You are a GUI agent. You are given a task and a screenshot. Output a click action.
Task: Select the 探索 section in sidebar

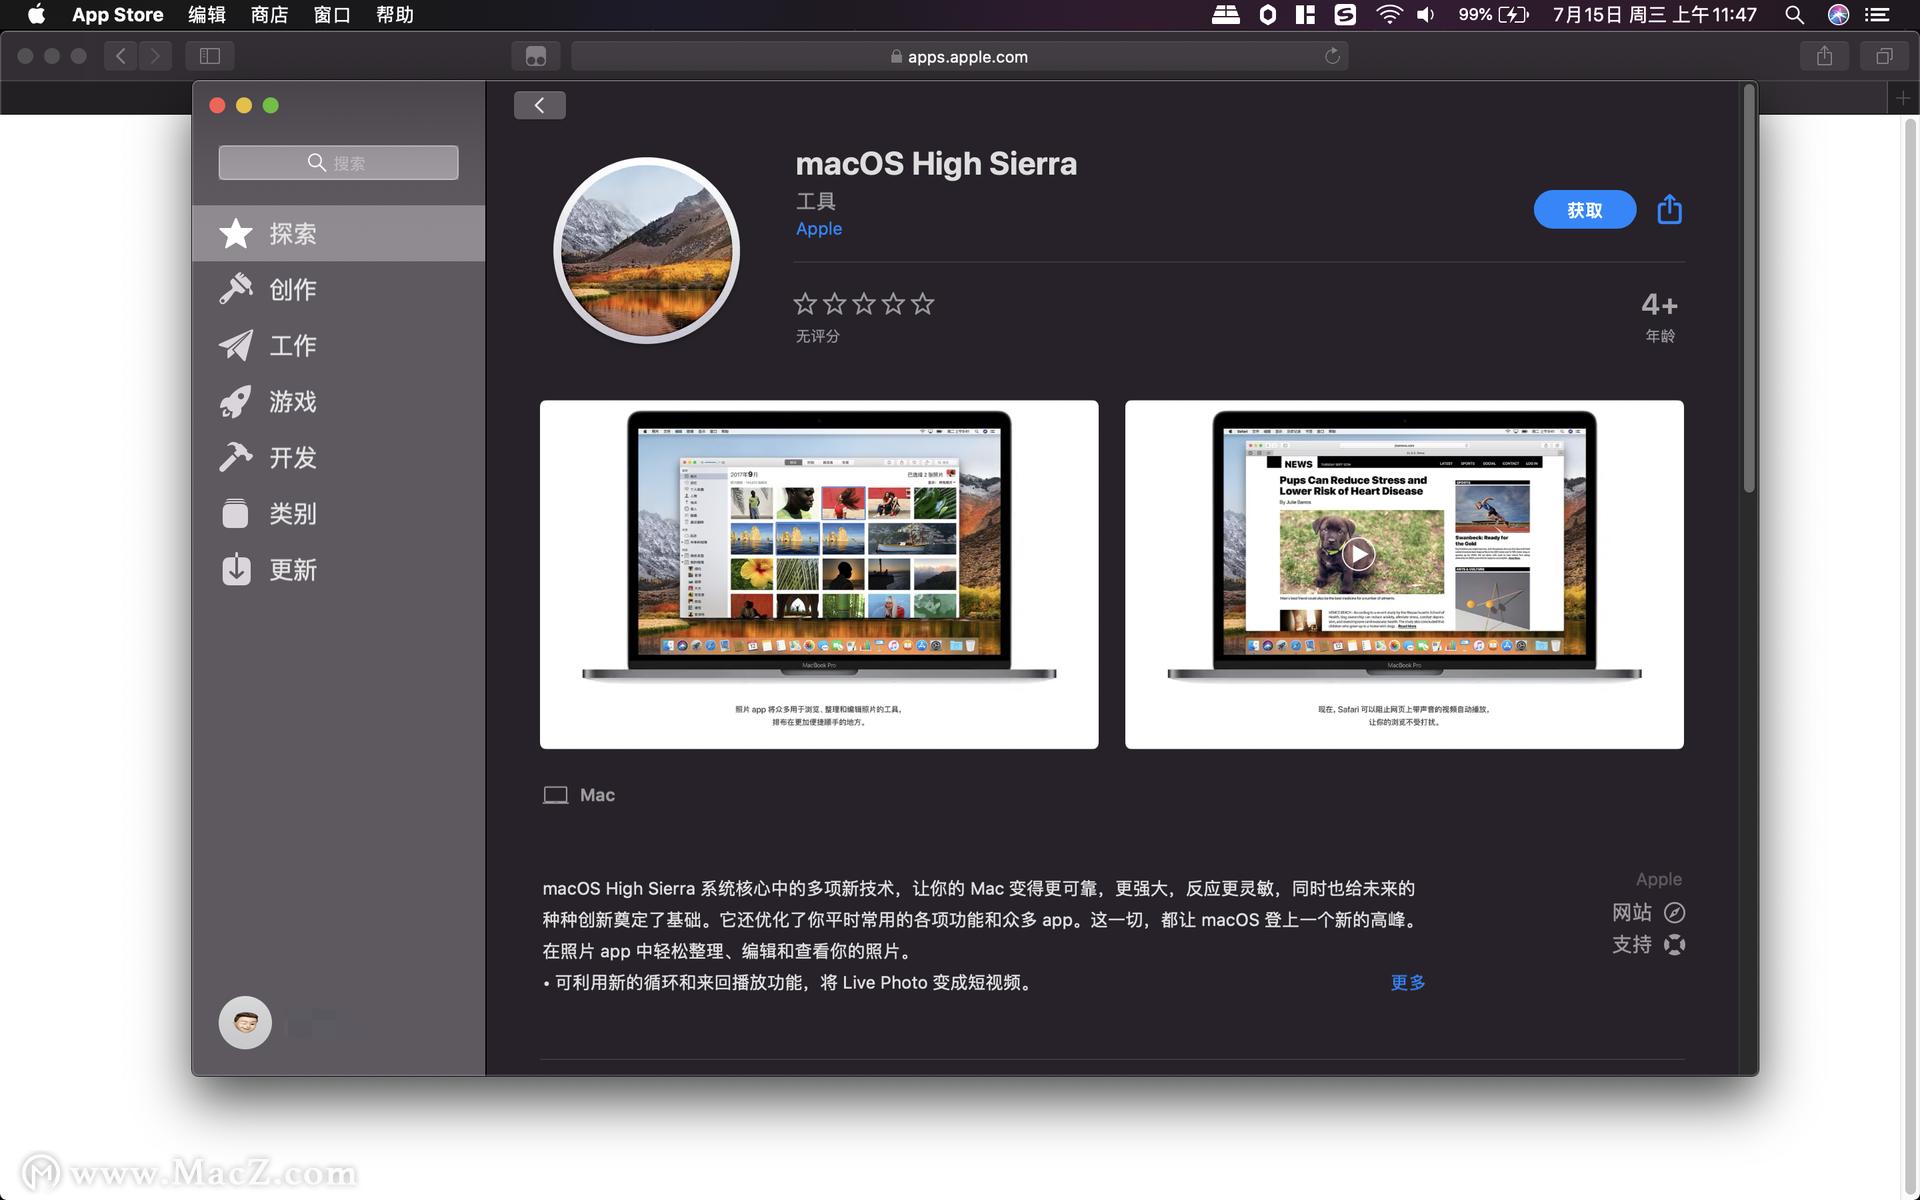293,233
